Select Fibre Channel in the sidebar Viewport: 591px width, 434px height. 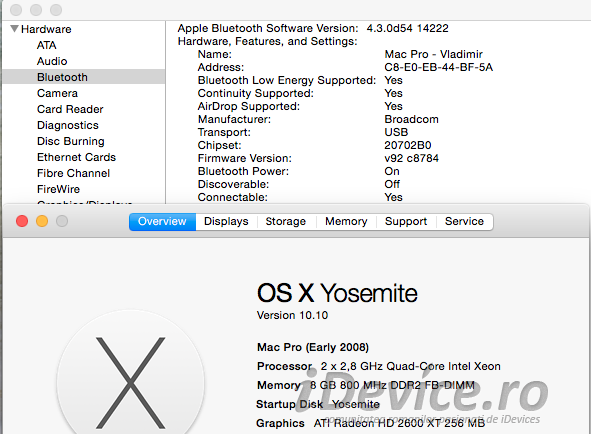(73, 173)
